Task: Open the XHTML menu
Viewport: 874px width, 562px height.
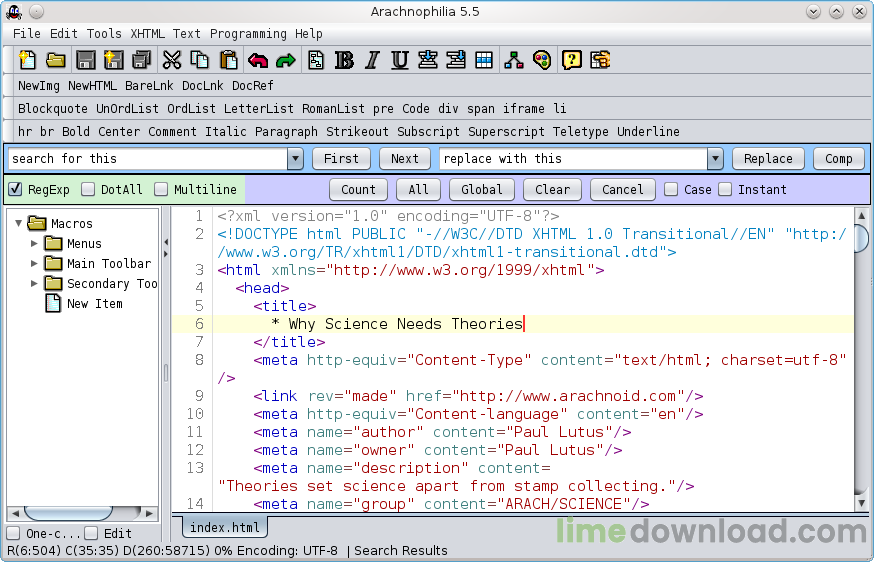Action: pos(148,33)
